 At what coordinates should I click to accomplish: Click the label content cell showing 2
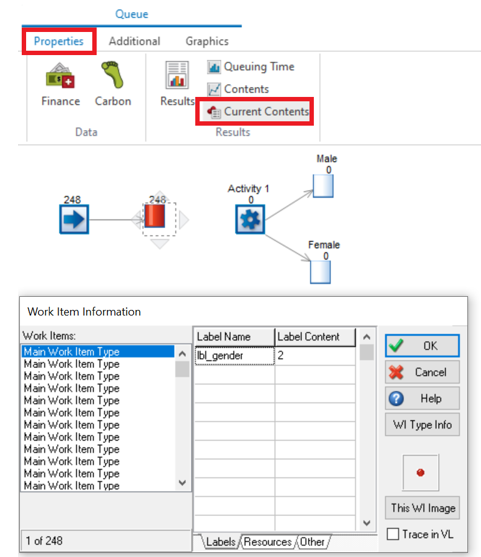(x=315, y=356)
